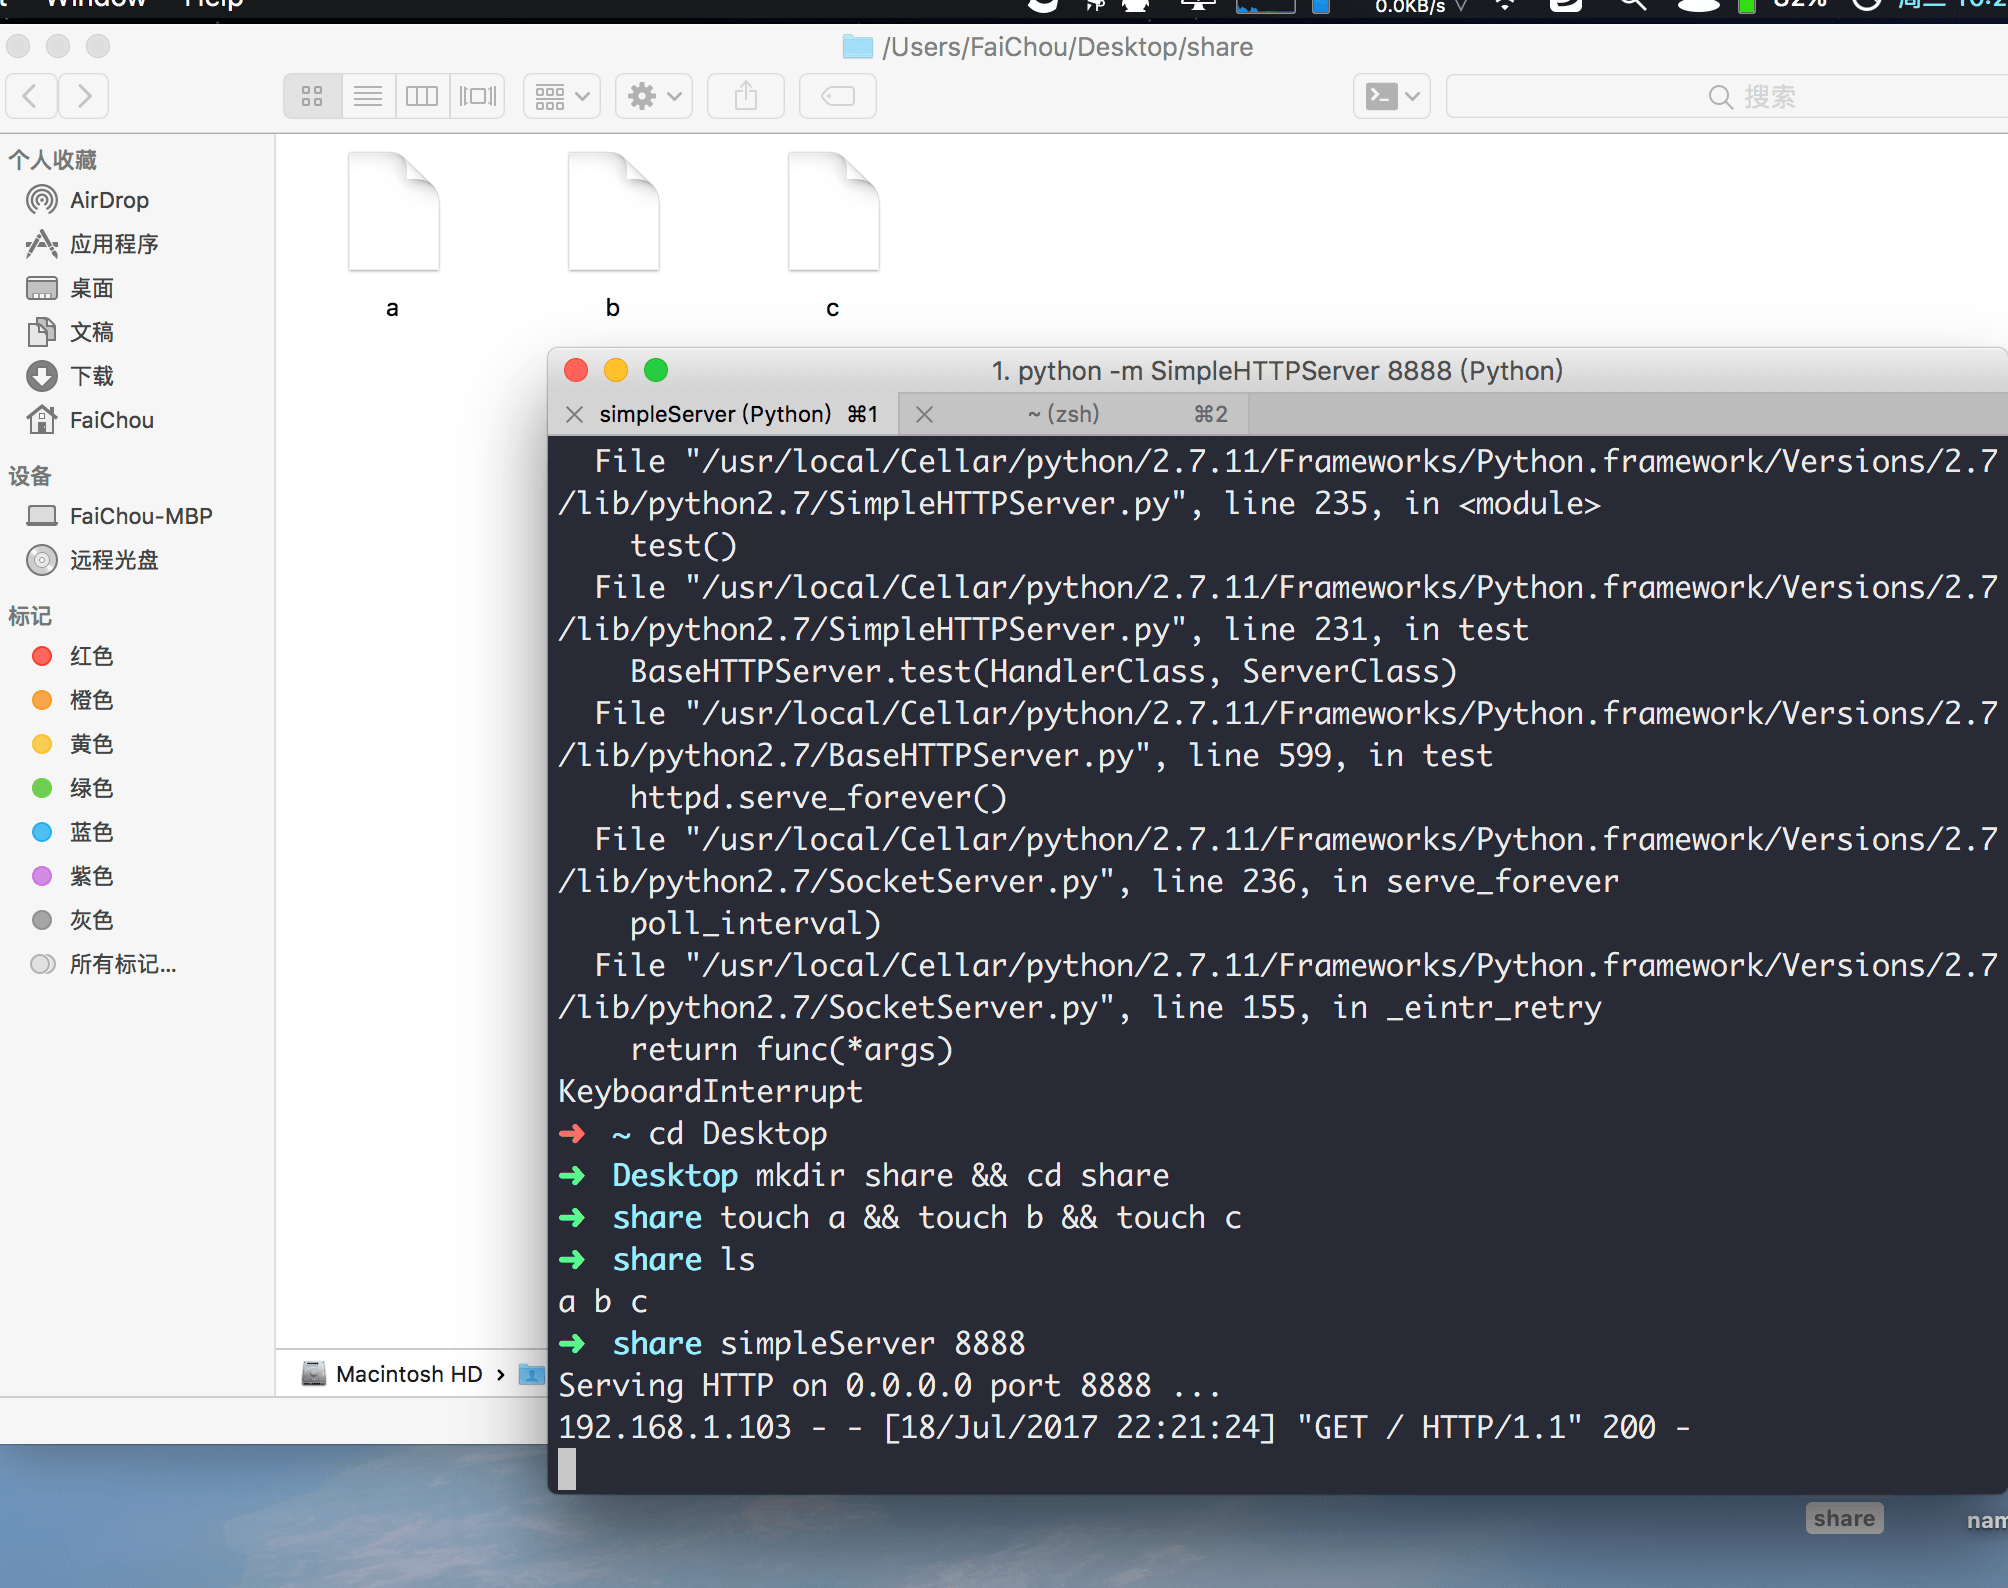Open the item arrangement dropdown
Image resolution: width=2008 pixels, height=1588 pixels.
(x=561, y=96)
